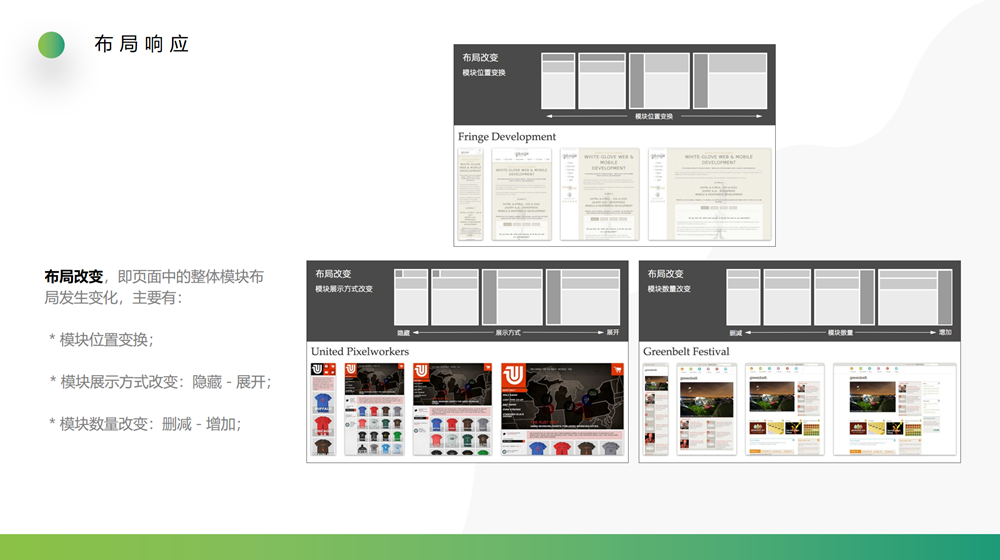
Task: Click the 隐藏 label on the arrow
Action: (404, 332)
